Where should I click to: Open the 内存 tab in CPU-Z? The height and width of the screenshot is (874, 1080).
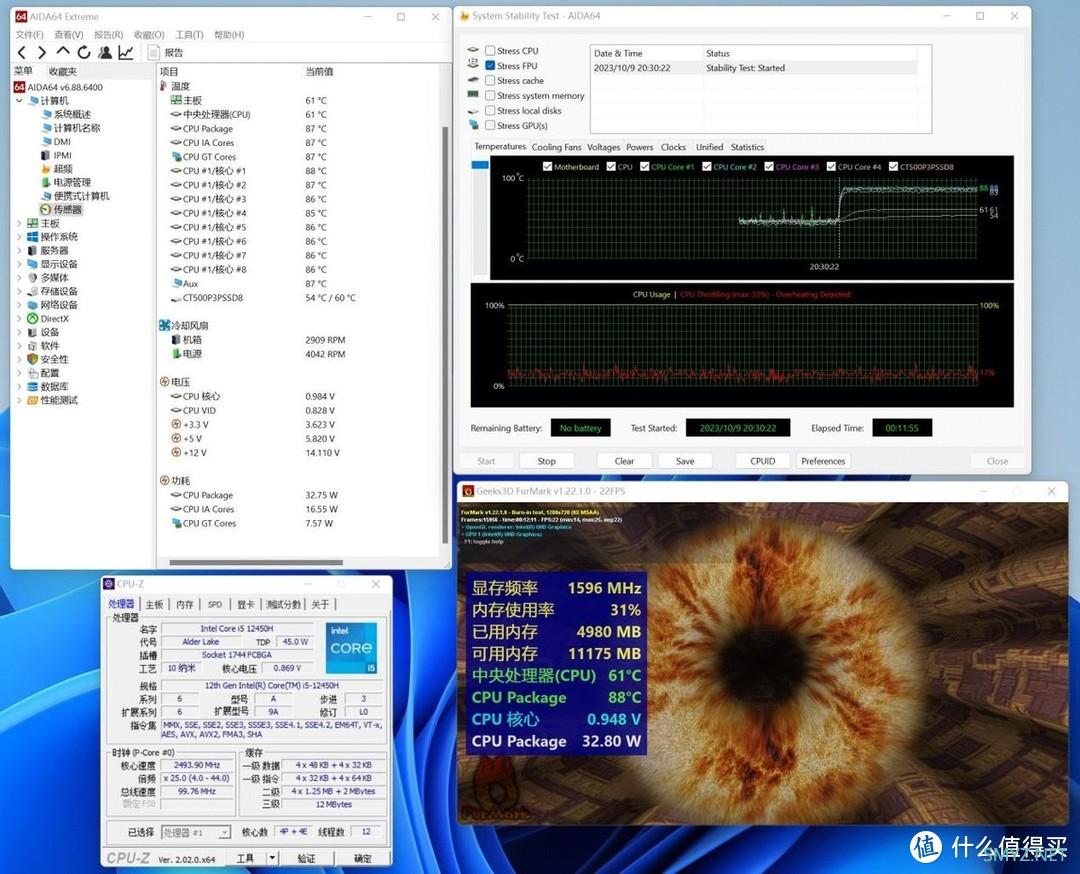[x=185, y=605]
